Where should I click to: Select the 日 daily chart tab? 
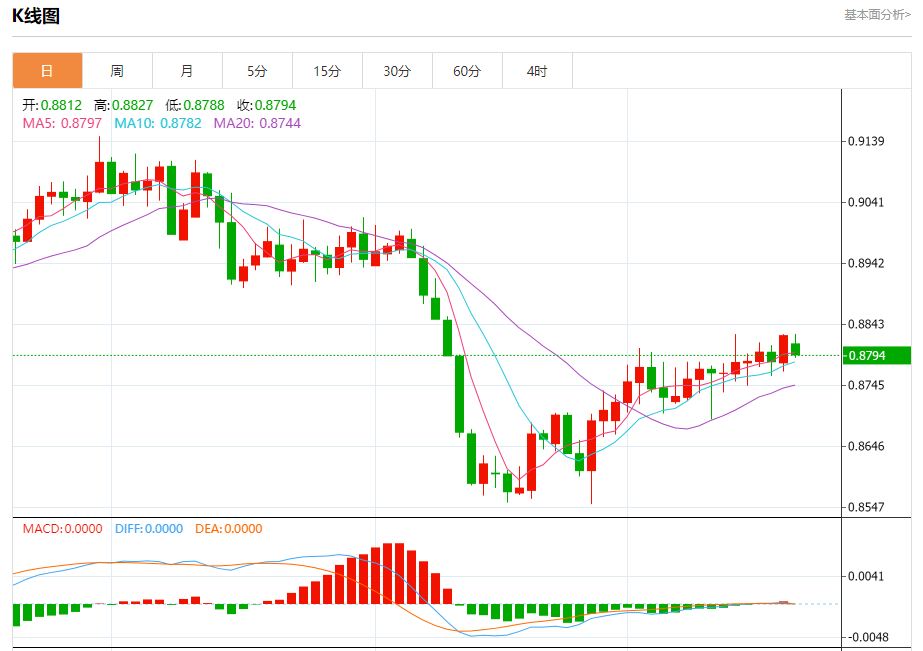point(47,71)
